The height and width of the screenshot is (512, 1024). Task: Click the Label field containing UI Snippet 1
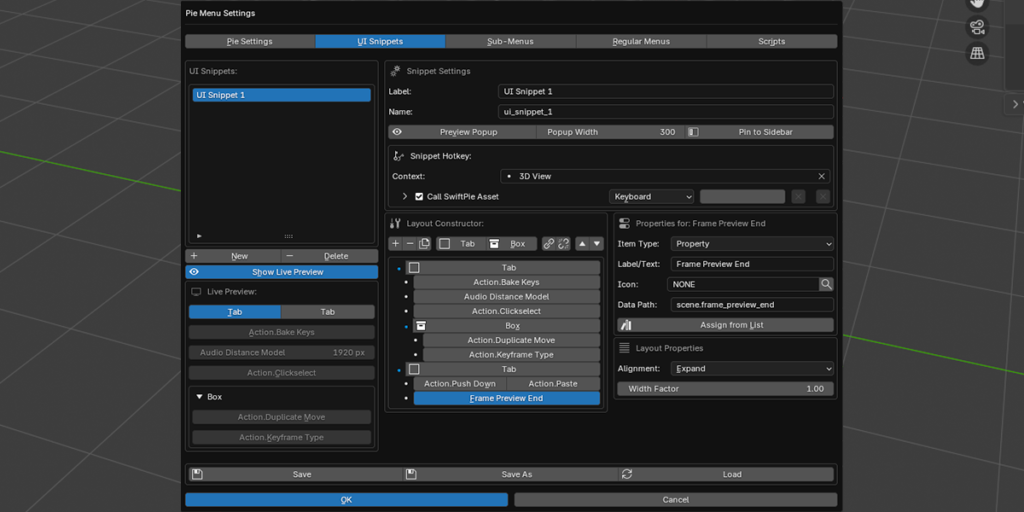click(665, 91)
